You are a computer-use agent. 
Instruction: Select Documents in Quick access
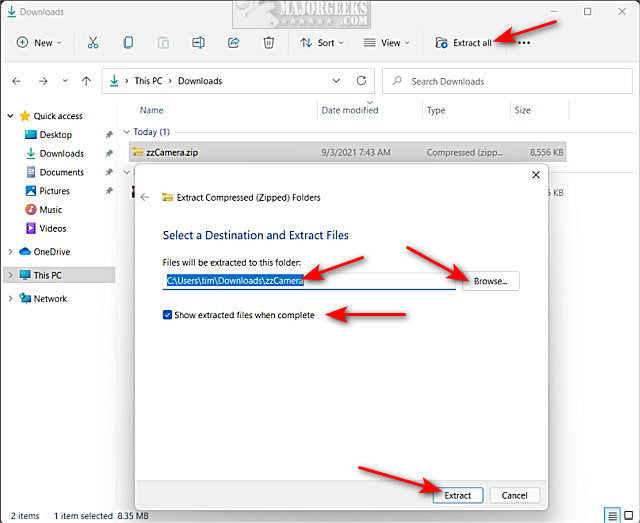pyautogui.click(x=61, y=172)
